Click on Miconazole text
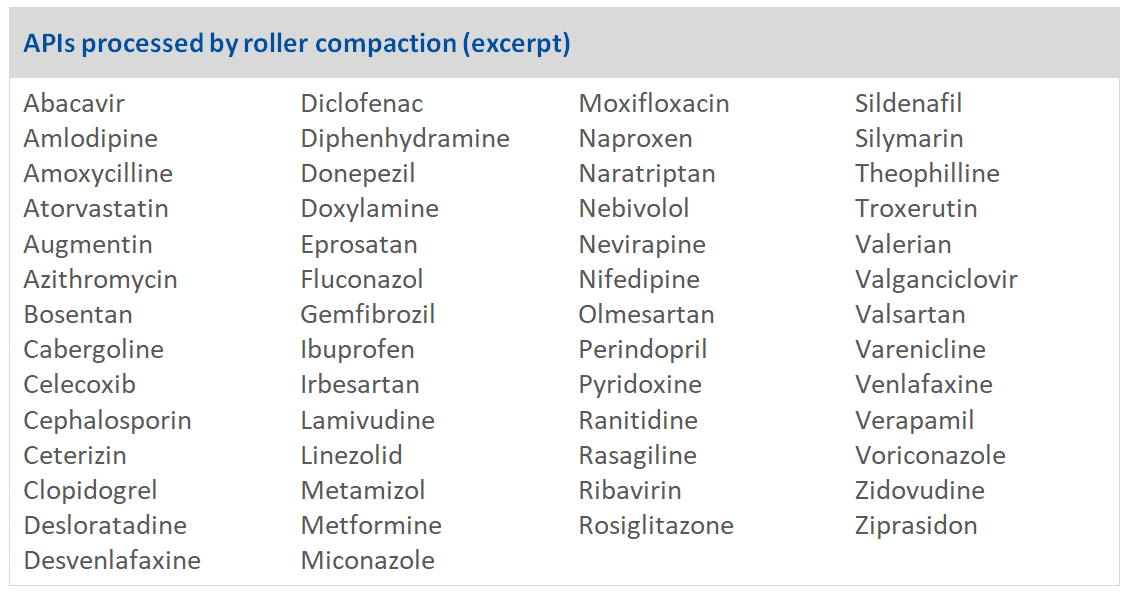 point(368,561)
